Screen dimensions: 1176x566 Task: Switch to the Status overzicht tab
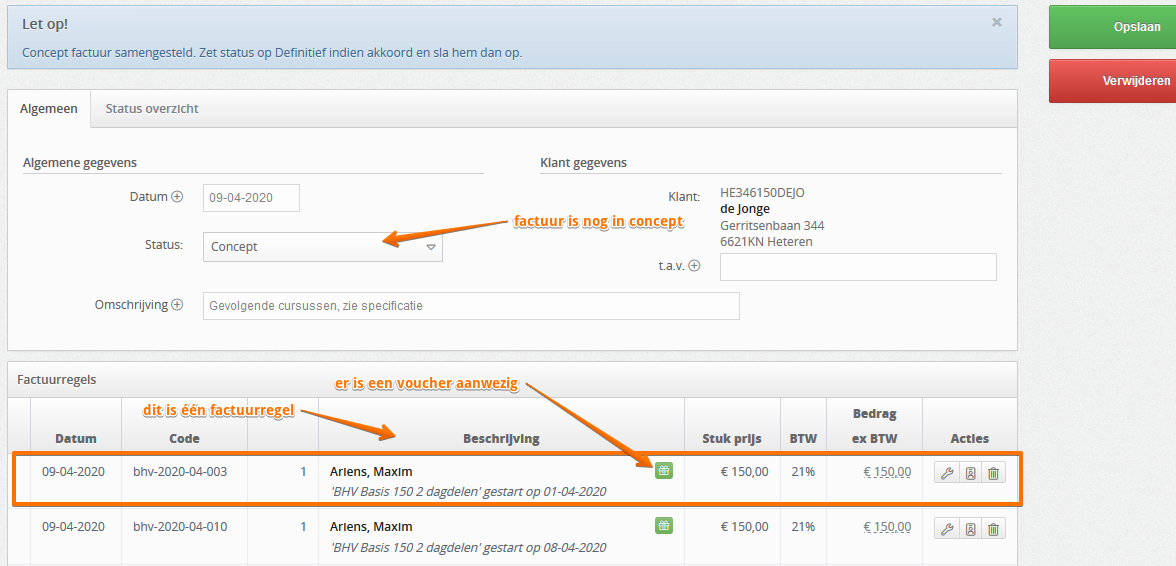152,109
